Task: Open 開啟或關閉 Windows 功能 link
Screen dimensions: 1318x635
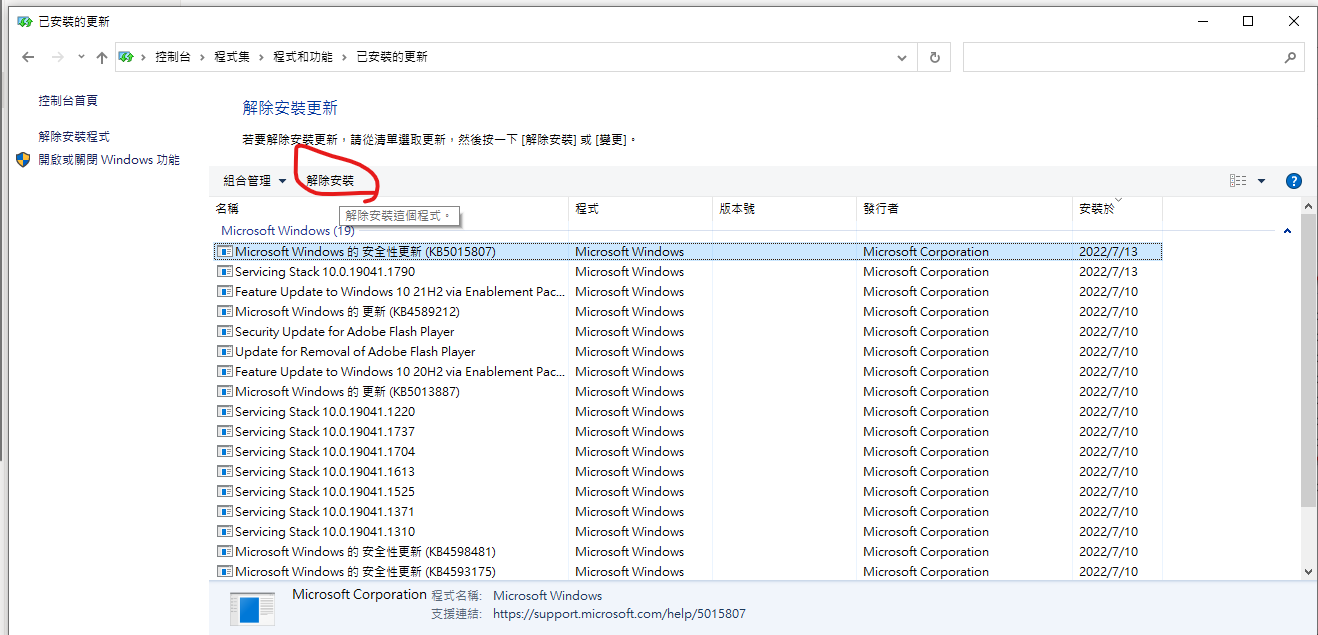Action: 109,160
